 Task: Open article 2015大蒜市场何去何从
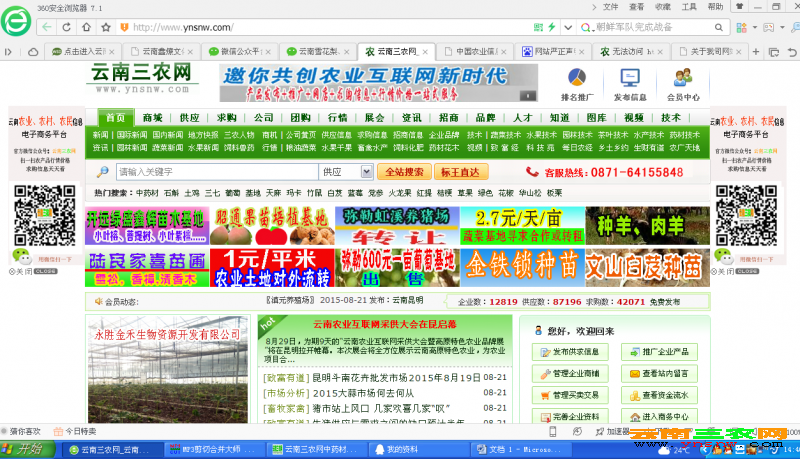[363, 393]
